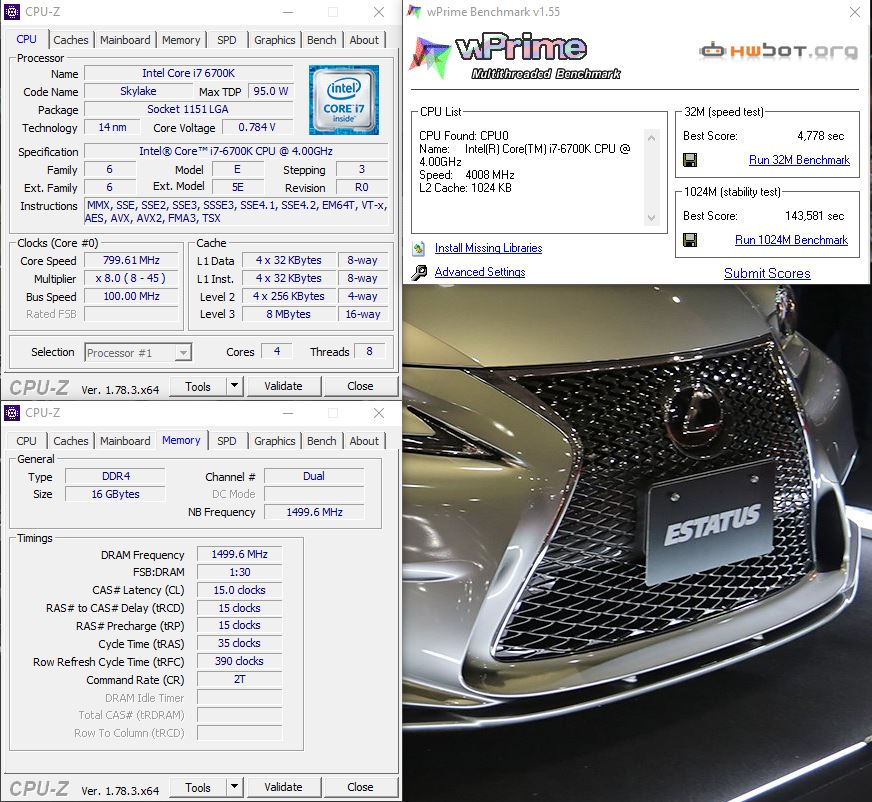This screenshot has width=872, height=802.
Task: Open Bench tab in bottom CPU-Z window
Action: [321, 441]
